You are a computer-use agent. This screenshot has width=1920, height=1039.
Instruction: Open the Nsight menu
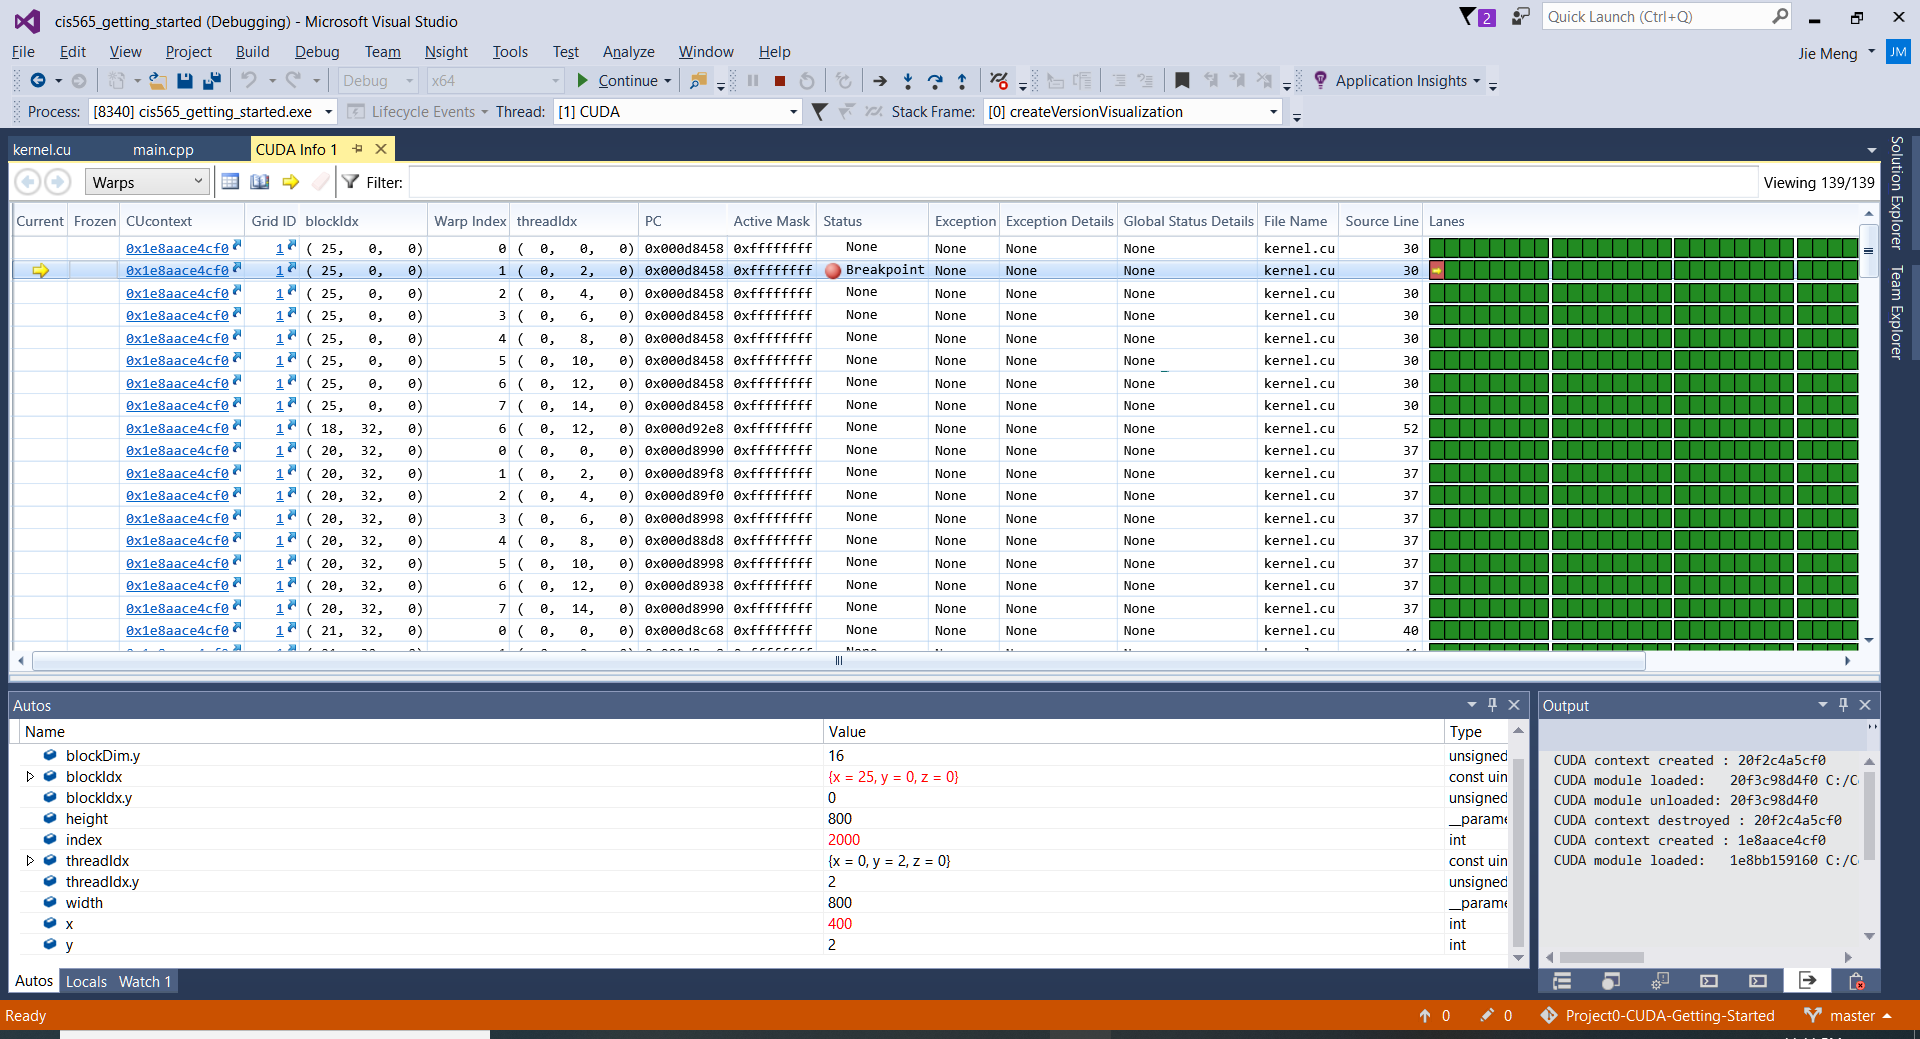point(446,52)
